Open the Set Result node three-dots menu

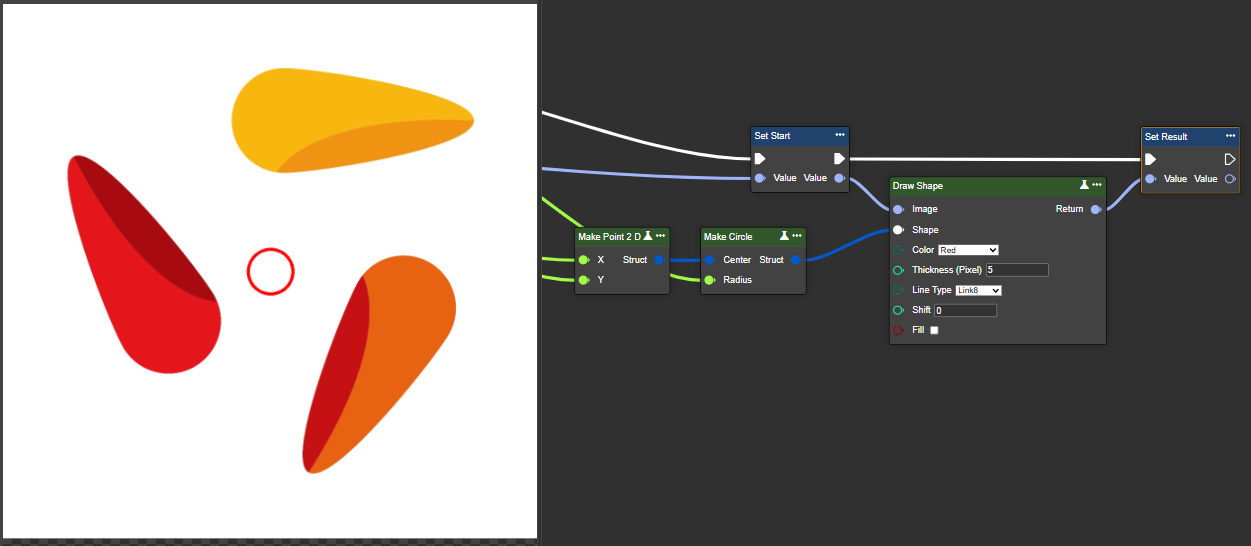point(1231,135)
